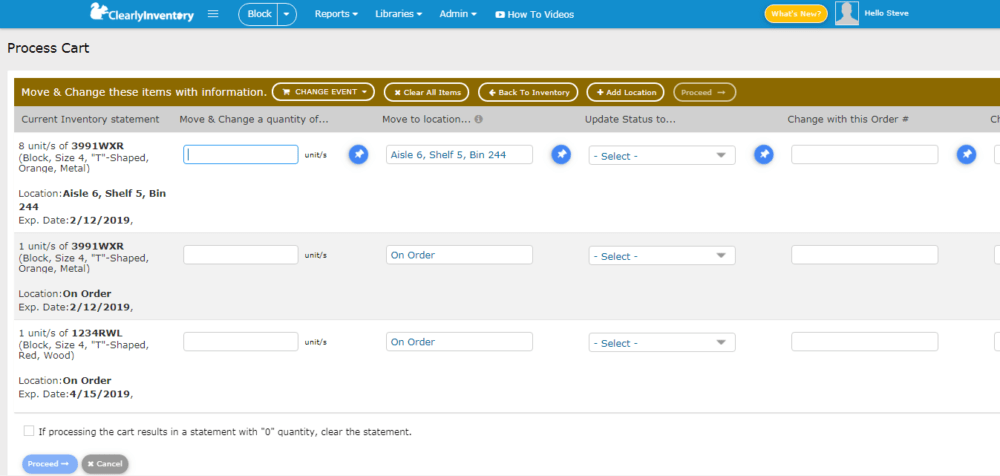This screenshot has height=476, width=1000.
Task: Focus quantity field for Aisle 6 row
Action: click(240, 154)
